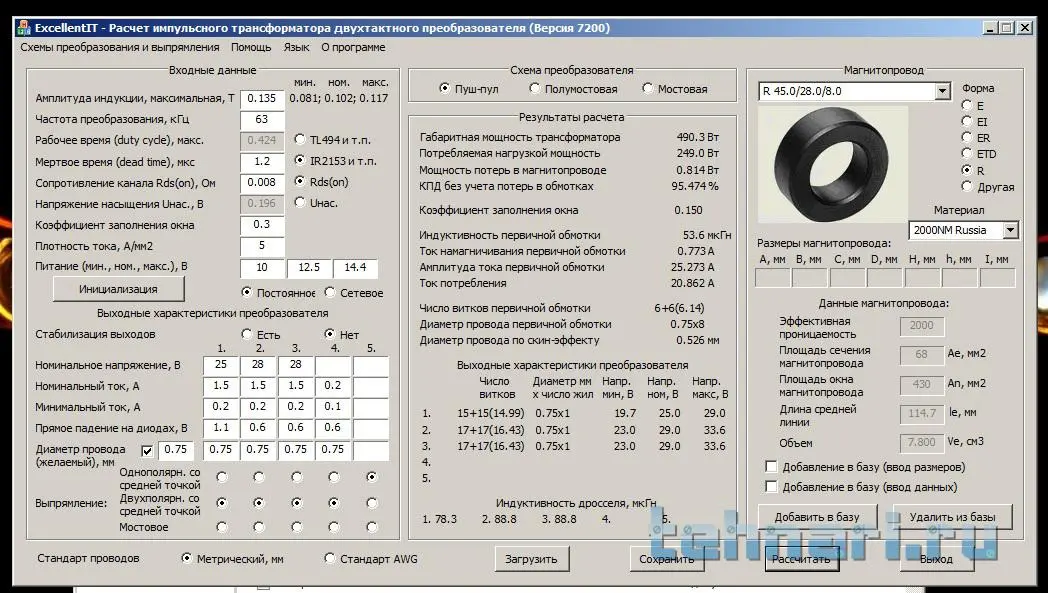
Task: Select core shape R
Action: (966, 170)
